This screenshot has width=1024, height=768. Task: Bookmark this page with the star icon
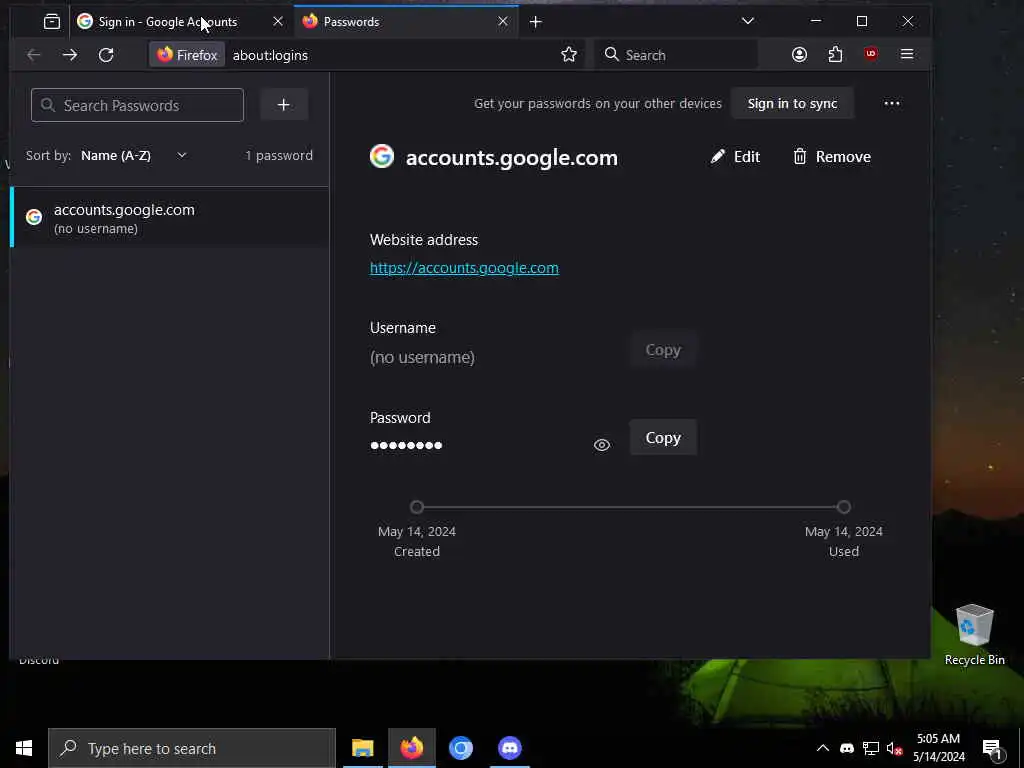click(569, 55)
